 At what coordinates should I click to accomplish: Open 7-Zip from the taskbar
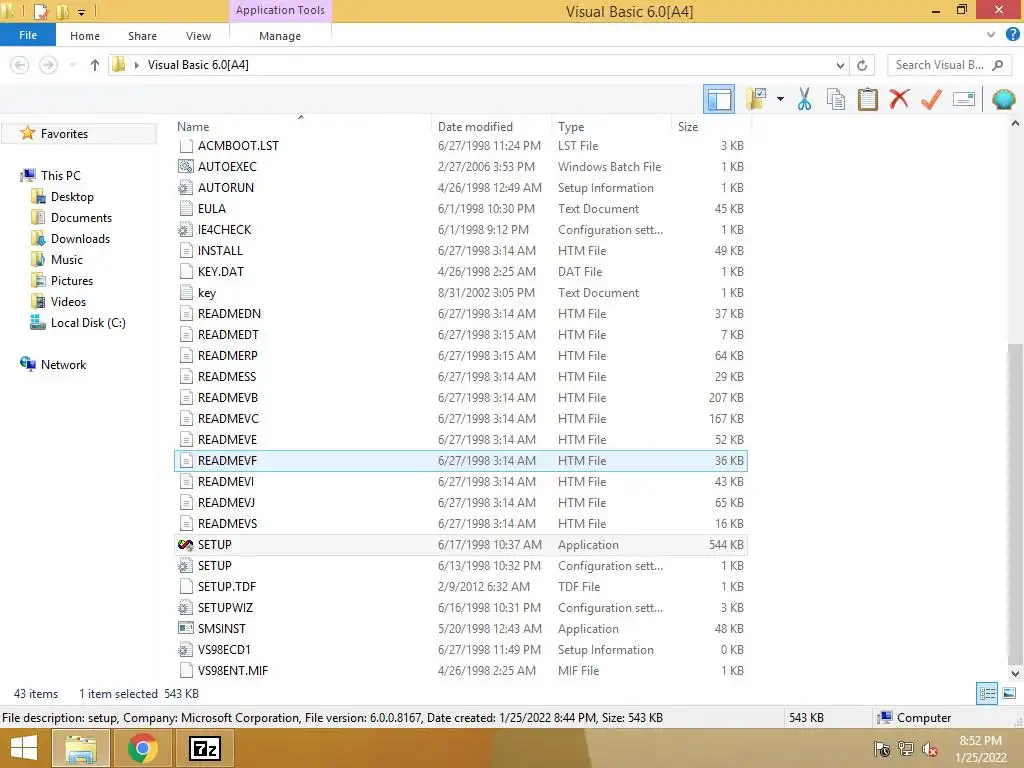(x=204, y=748)
